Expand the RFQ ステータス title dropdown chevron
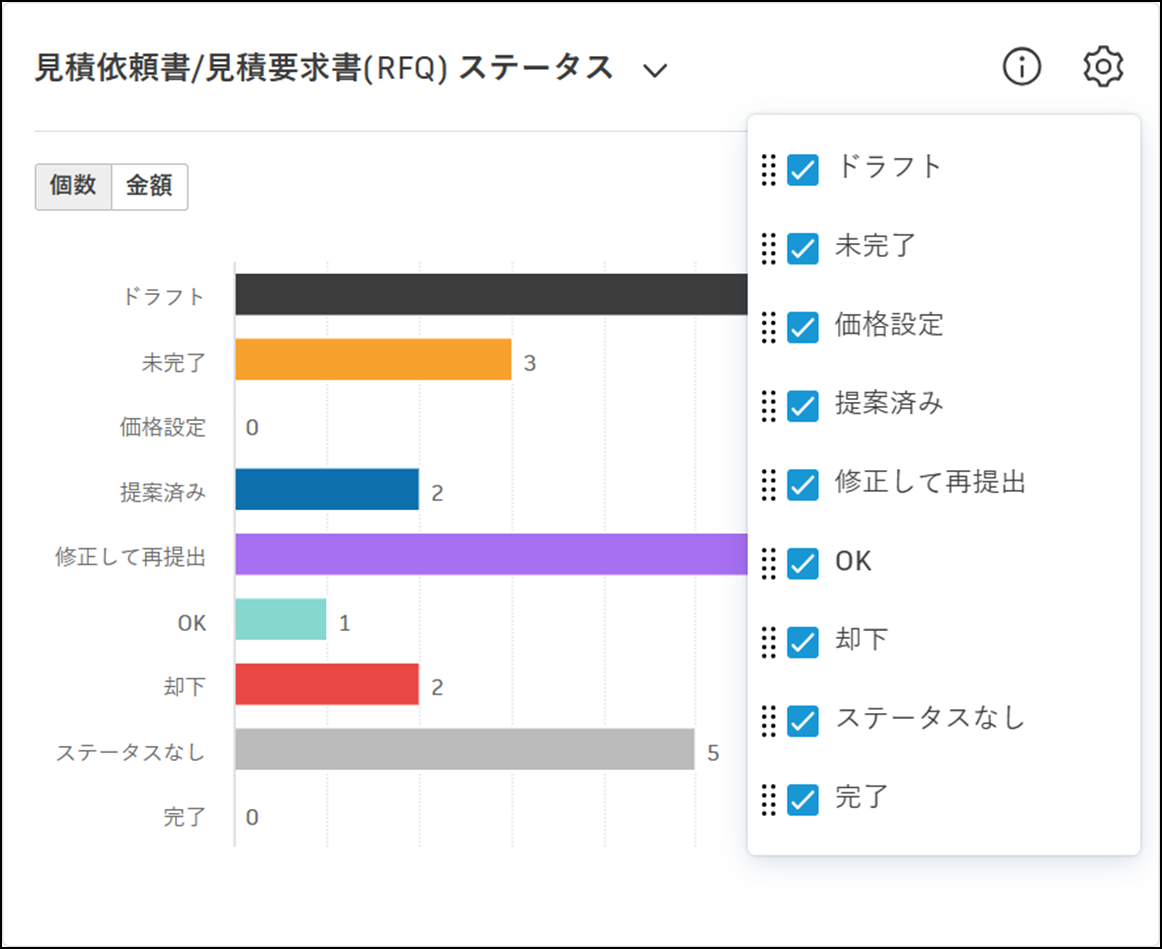 coord(655,70)
